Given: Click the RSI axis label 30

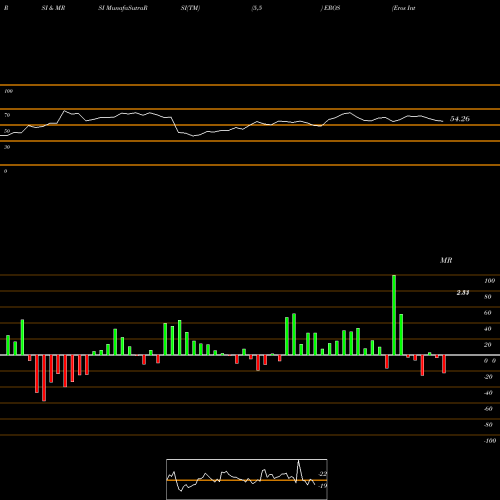Looking at the screenshot, I should 7,147.
